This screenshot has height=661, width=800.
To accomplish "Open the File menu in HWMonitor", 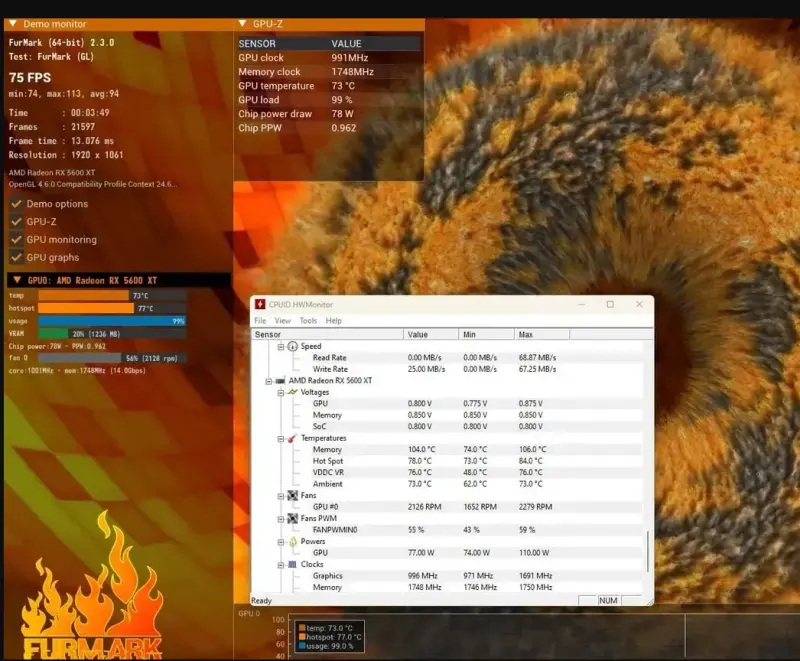I will coord(260,321).
